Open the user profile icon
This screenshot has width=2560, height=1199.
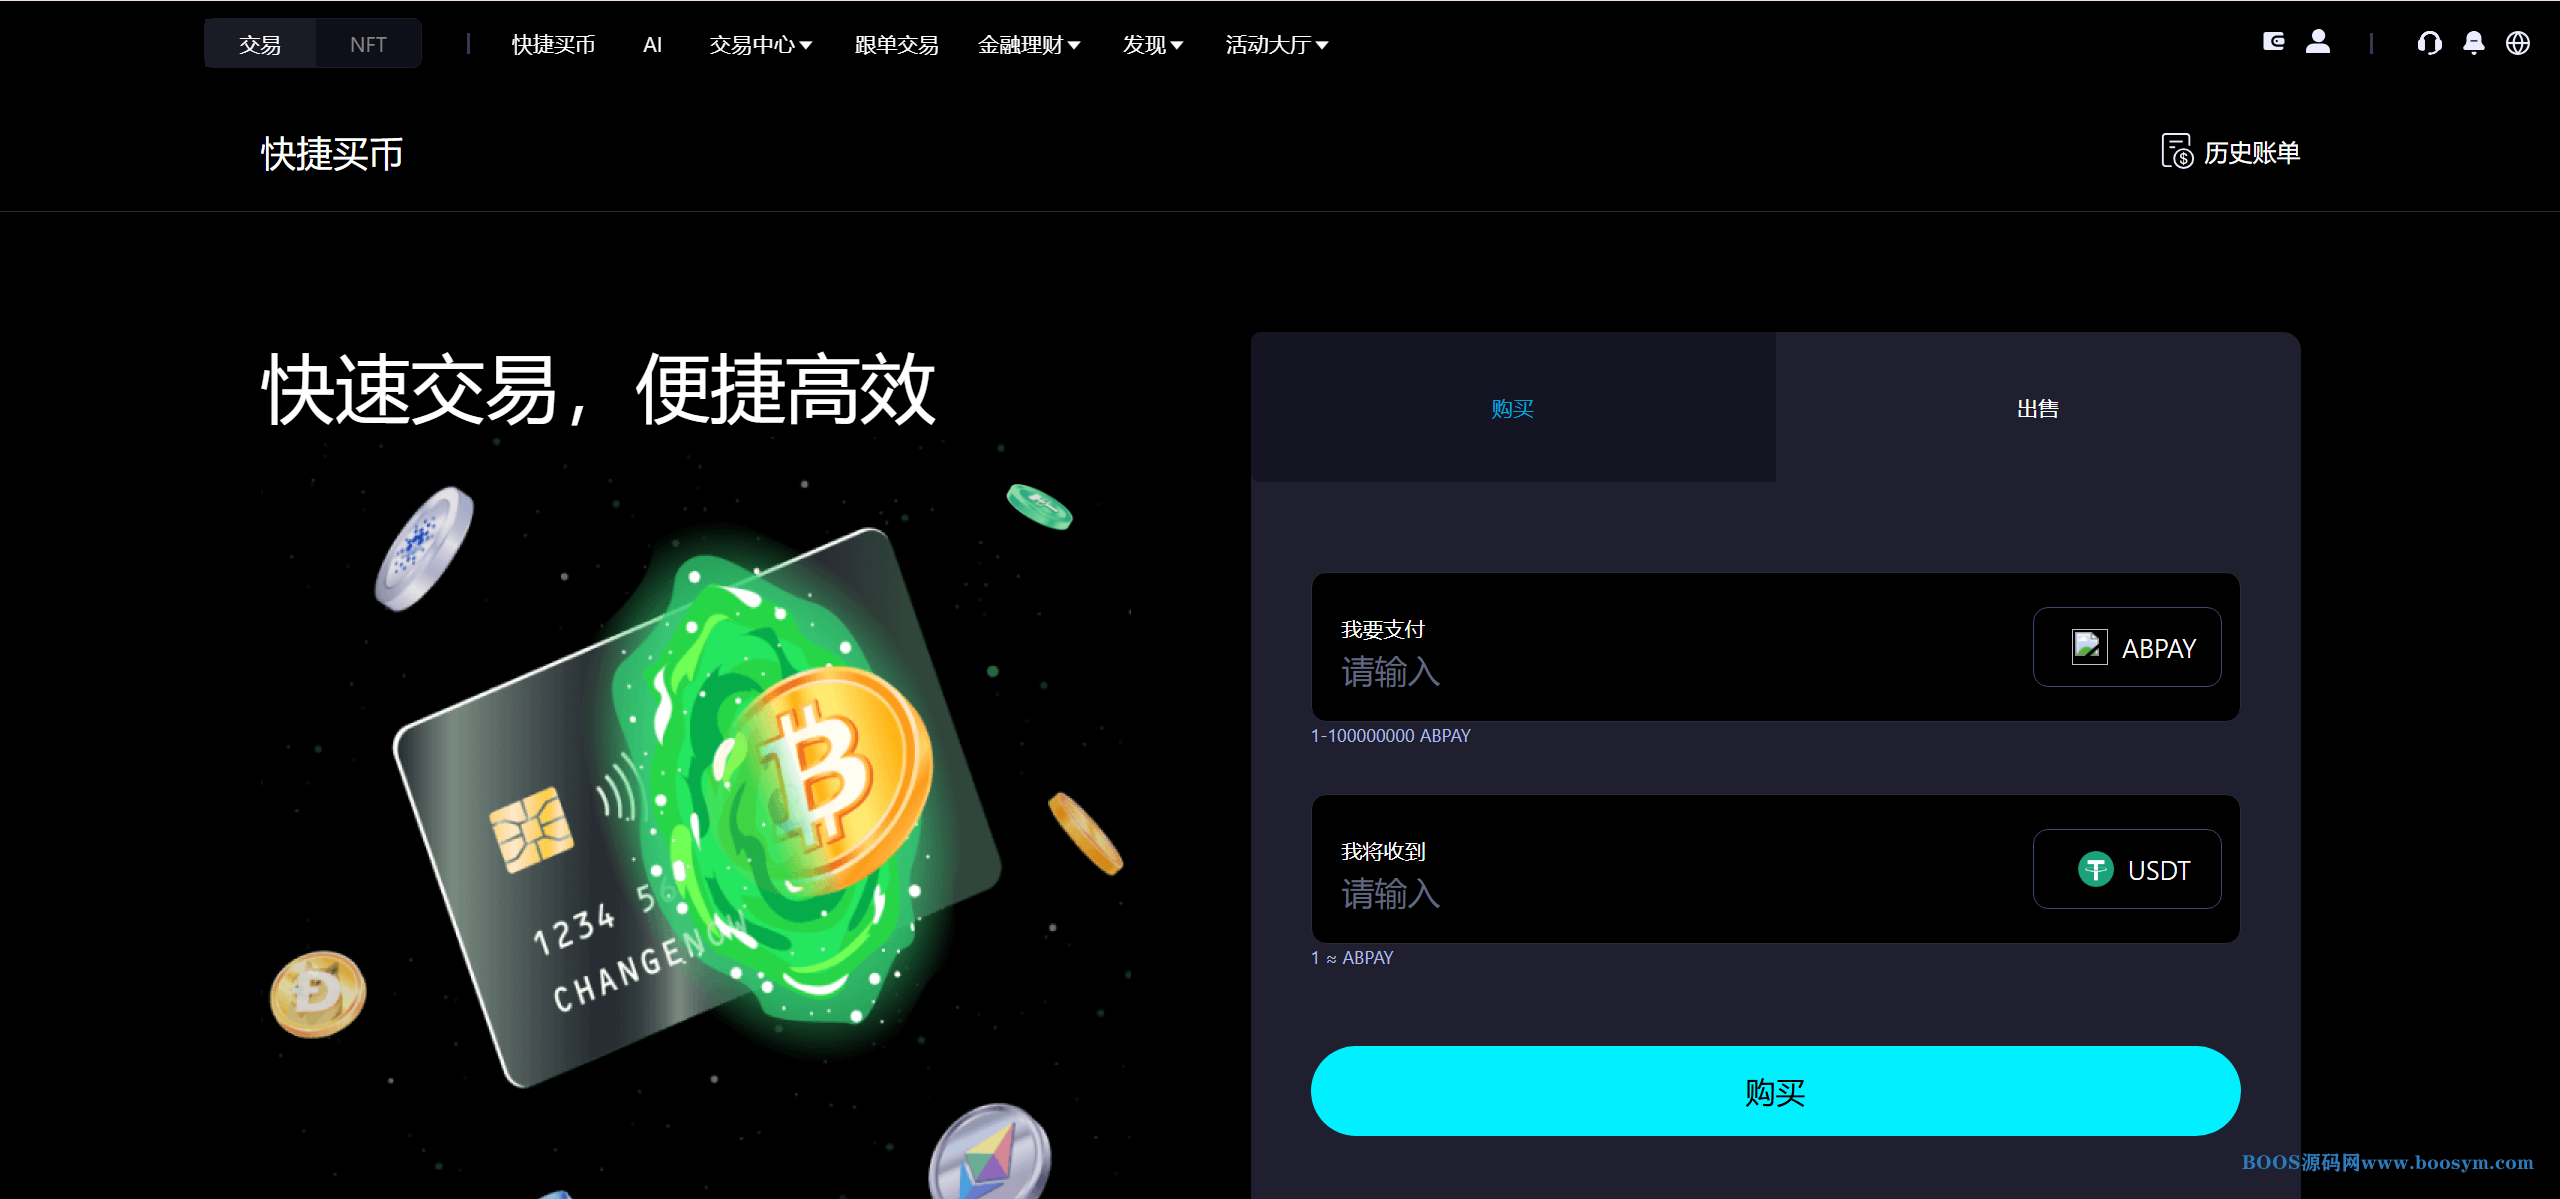point(2318,42)
